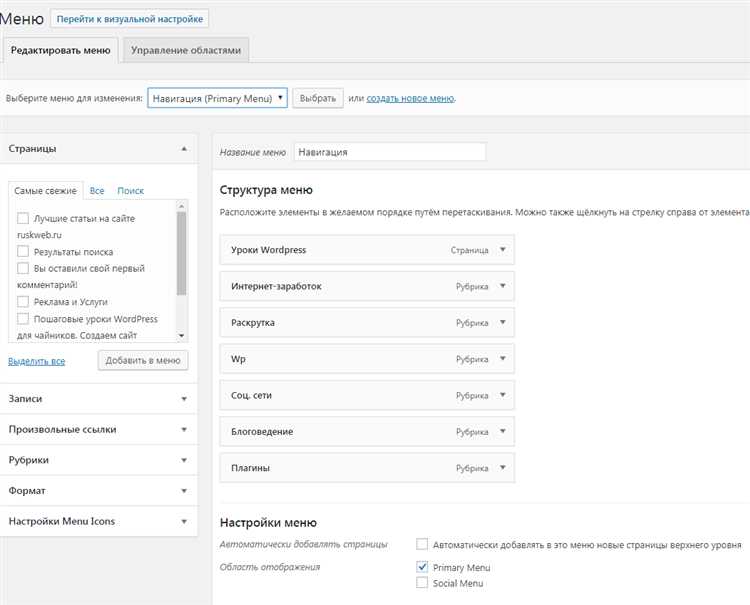
Task: Click the Добавить в меню button
Action: [x=143, y=361]
